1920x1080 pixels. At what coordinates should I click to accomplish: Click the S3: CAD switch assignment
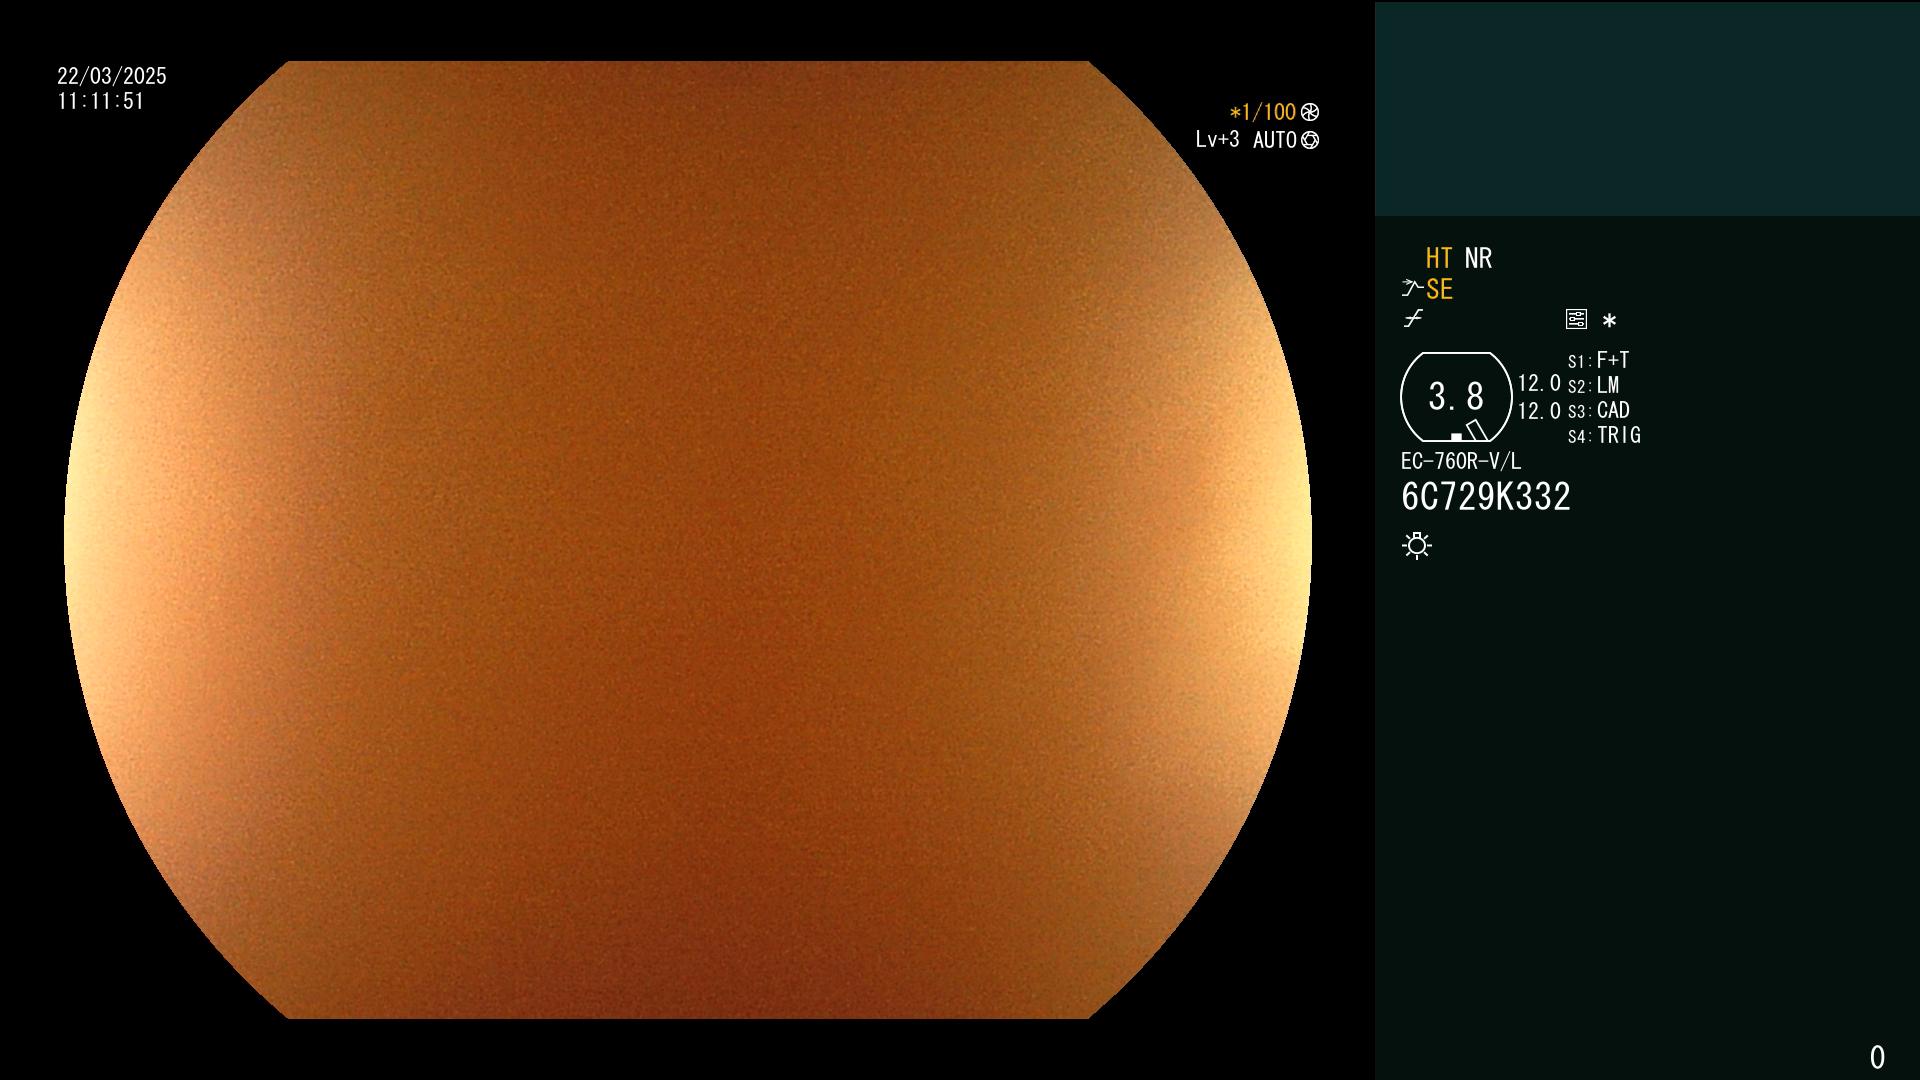[1599, 410]
